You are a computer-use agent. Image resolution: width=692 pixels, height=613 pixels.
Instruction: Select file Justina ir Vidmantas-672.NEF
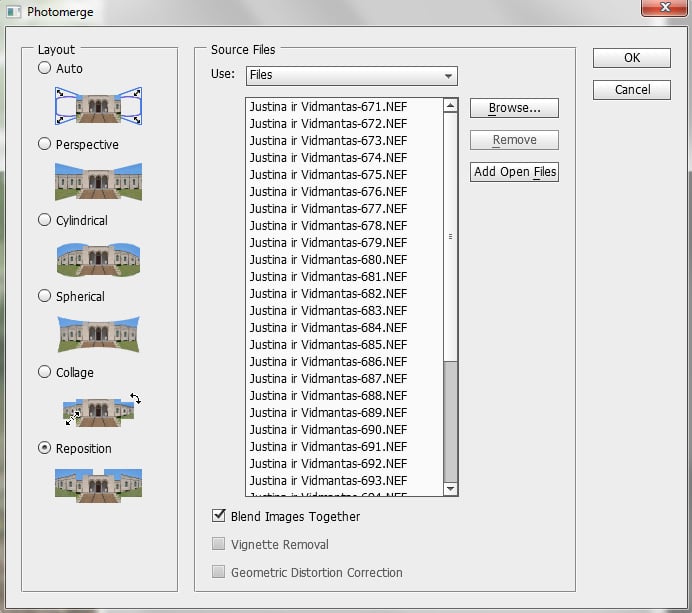click(x=344, y=124)
